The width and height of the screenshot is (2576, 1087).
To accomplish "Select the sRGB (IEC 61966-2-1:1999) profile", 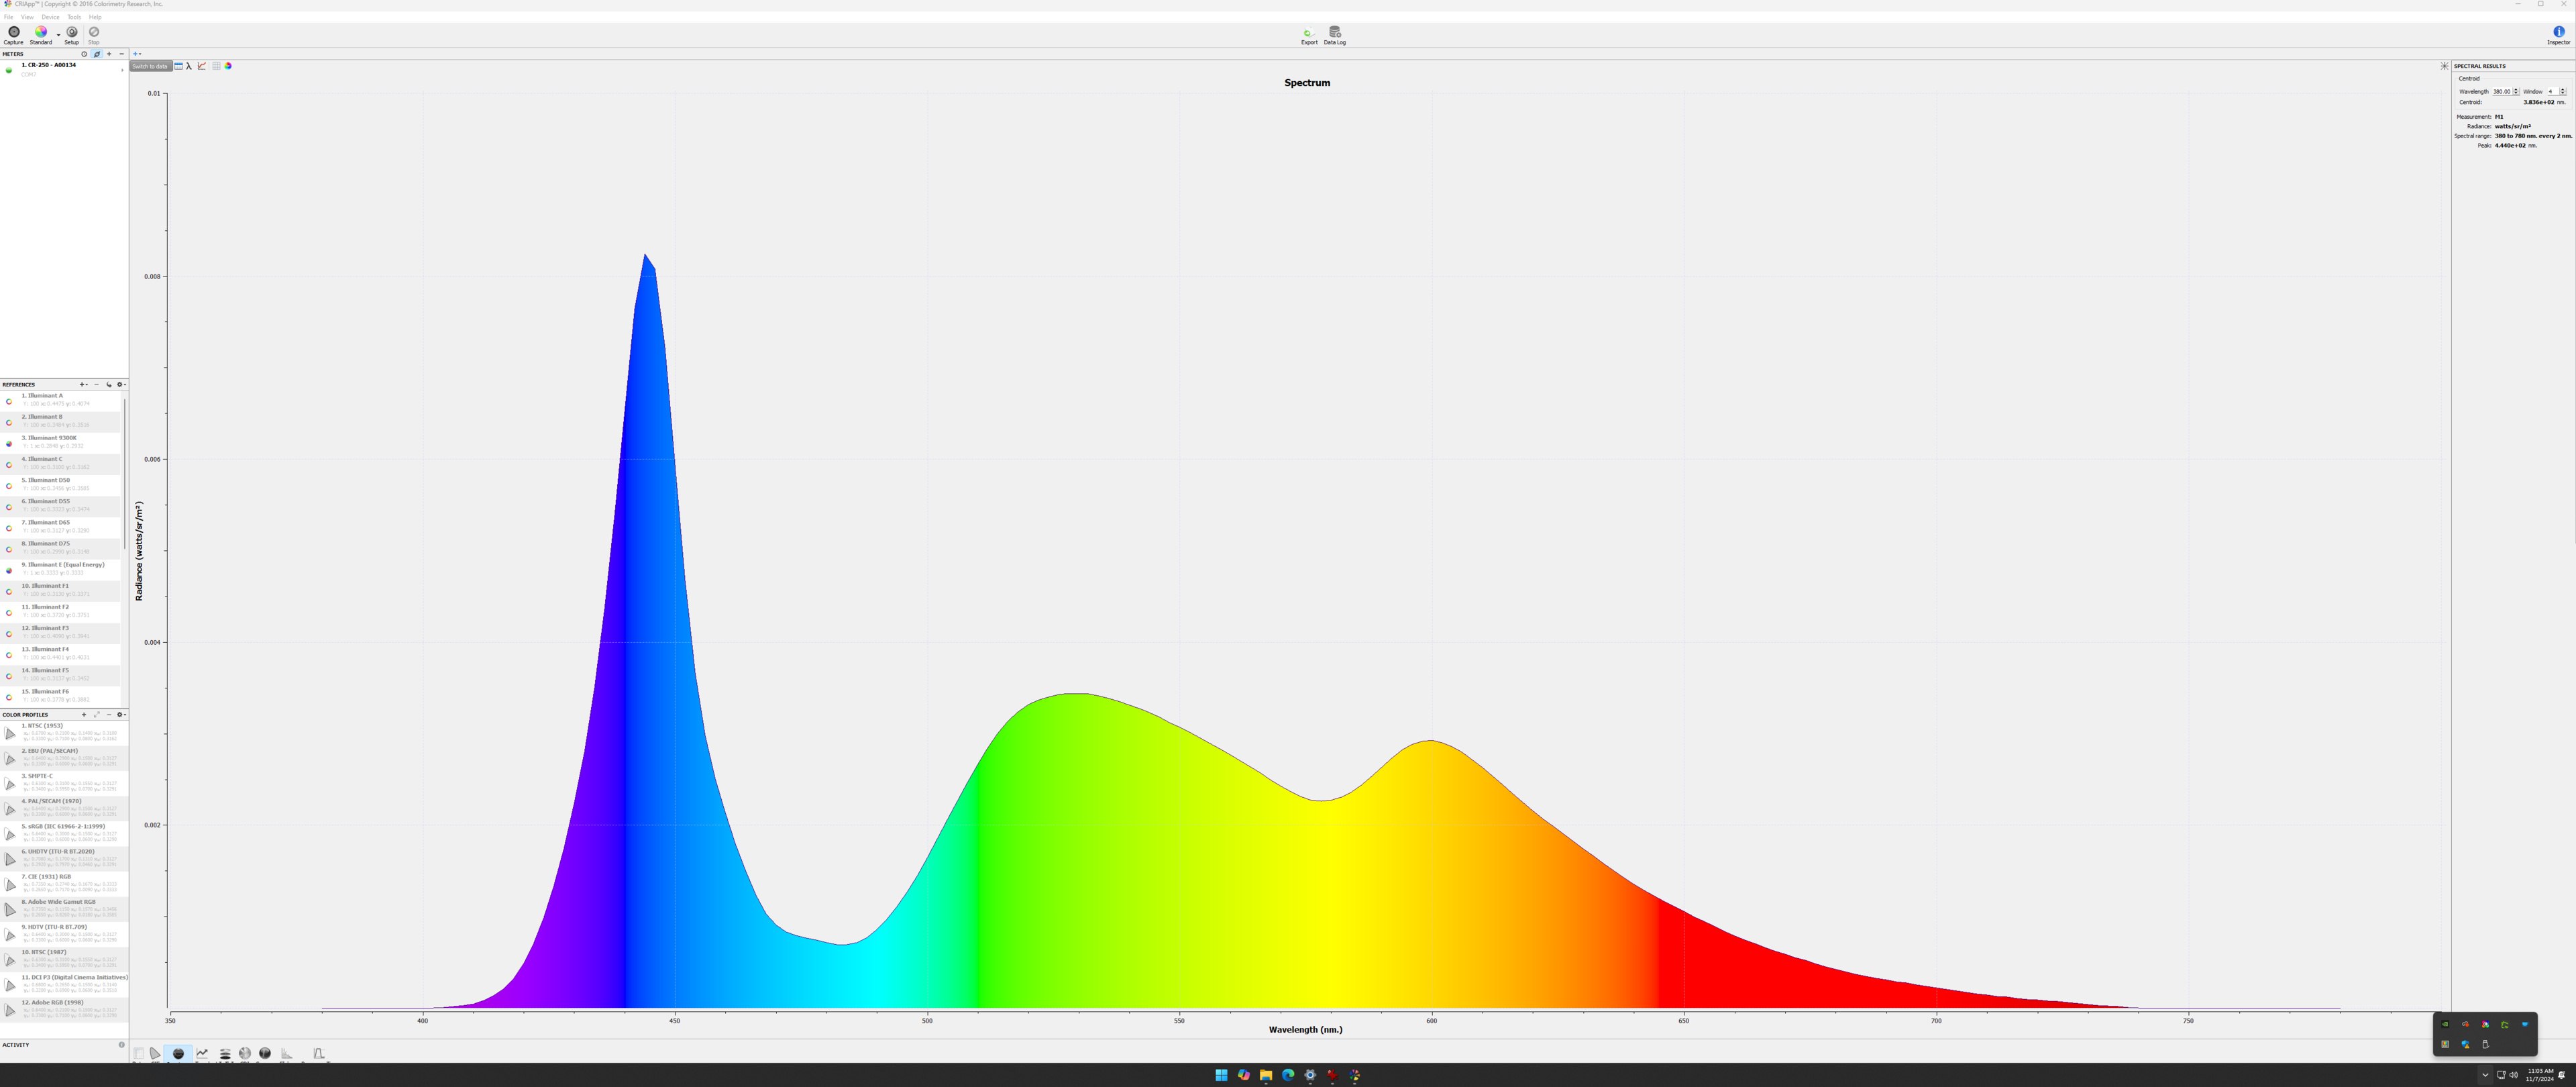I will point(64,833).
